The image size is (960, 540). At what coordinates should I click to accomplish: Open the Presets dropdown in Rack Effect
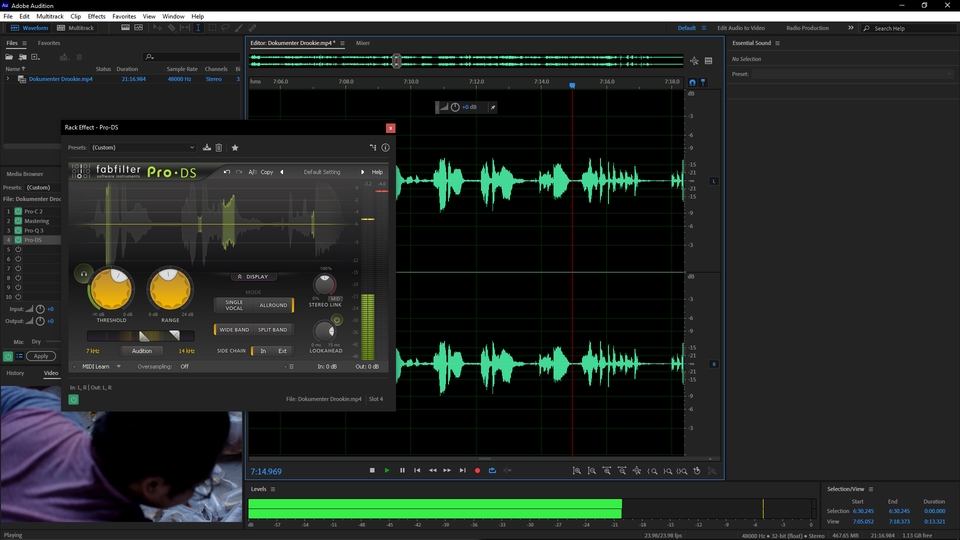(x=143, y=148)
